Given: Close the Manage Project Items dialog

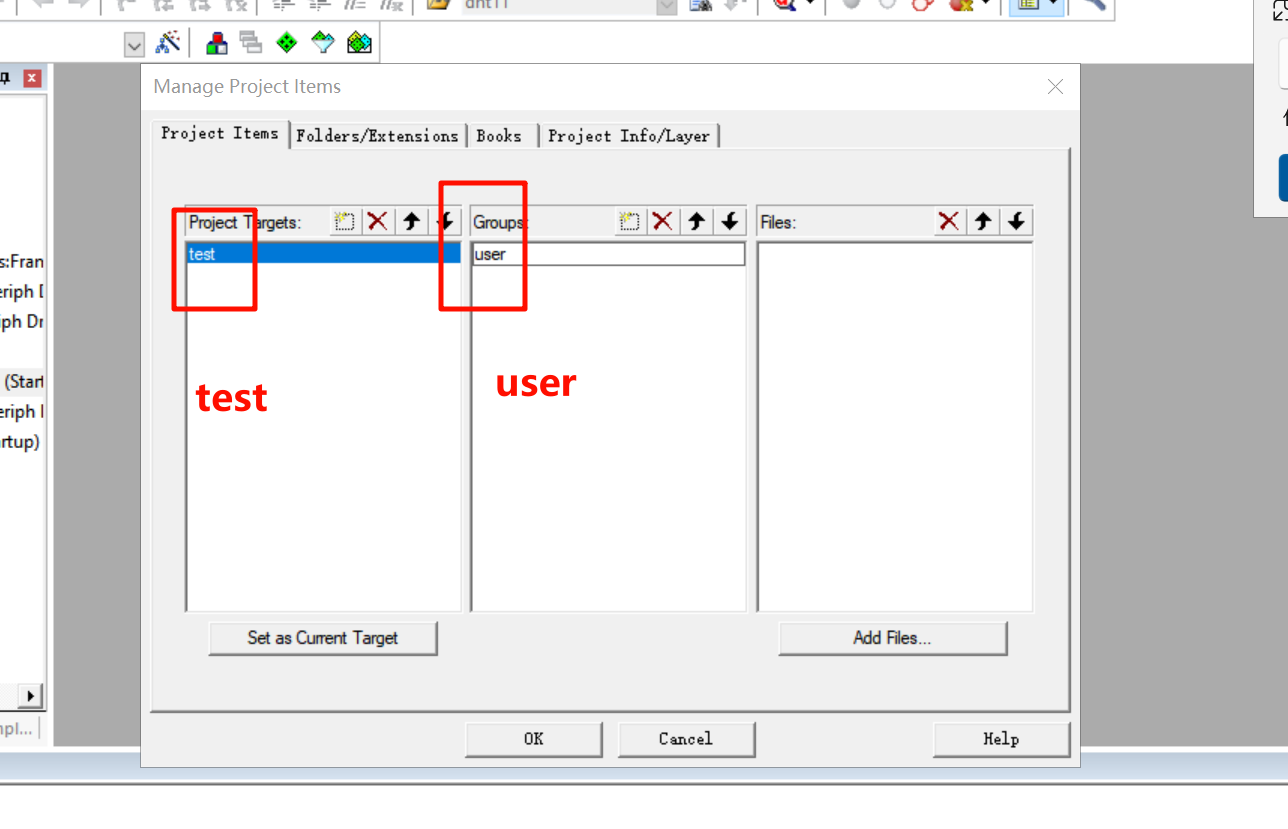Looking at the screenshot, I should pos(1055,87).
